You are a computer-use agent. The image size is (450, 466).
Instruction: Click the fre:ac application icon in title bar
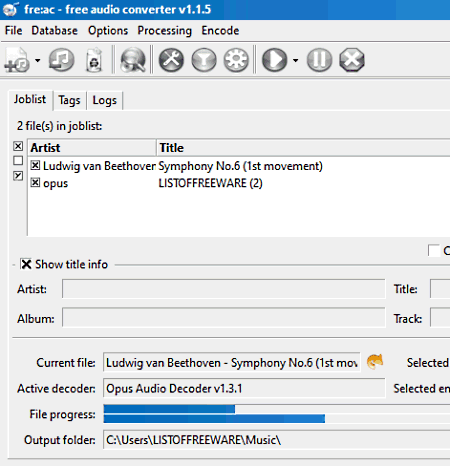coord(10,9)
